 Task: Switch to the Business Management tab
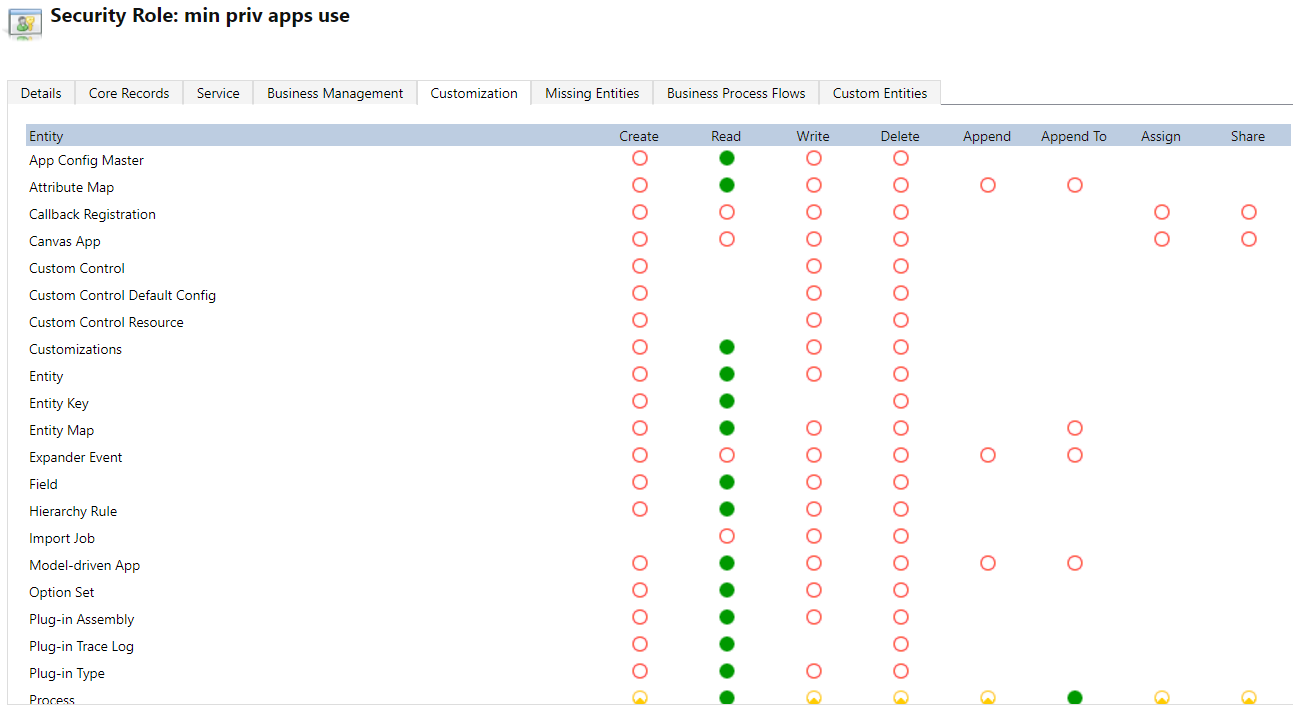[x=335, y=93]
